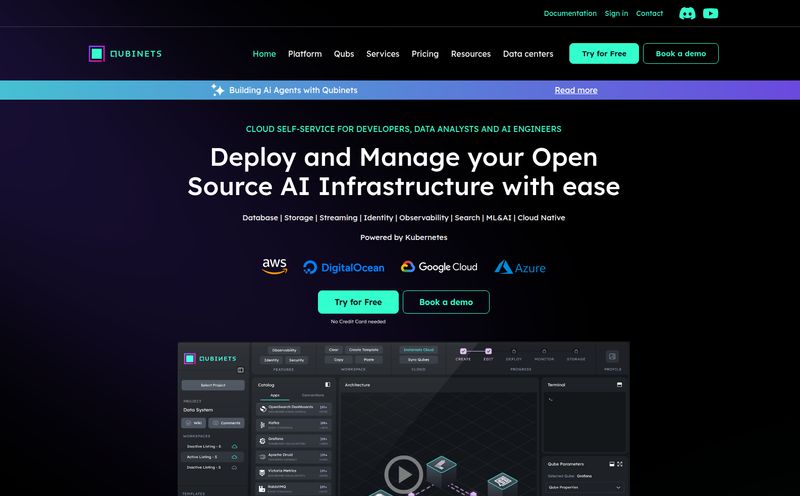Click Try for Free in the header
The height and width of the screenshot is (496, 800).
(604, 54)
